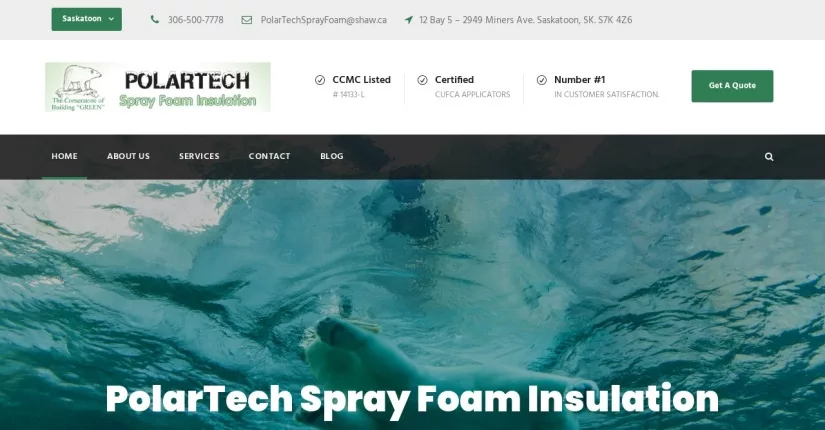Expand the Saskatoon location dropdown
Image resolution: width=825 pixels, height=430 pixels.
click(87, 19)
